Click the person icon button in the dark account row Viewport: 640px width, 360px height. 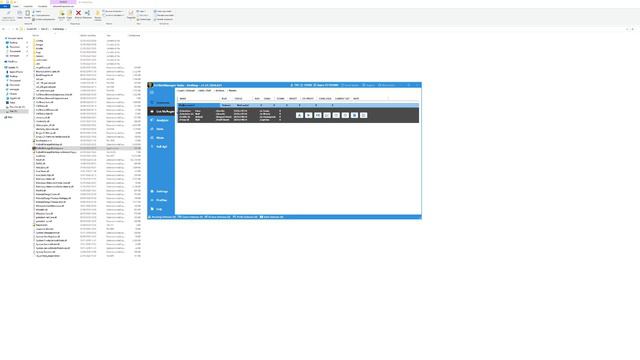point(300,116)
